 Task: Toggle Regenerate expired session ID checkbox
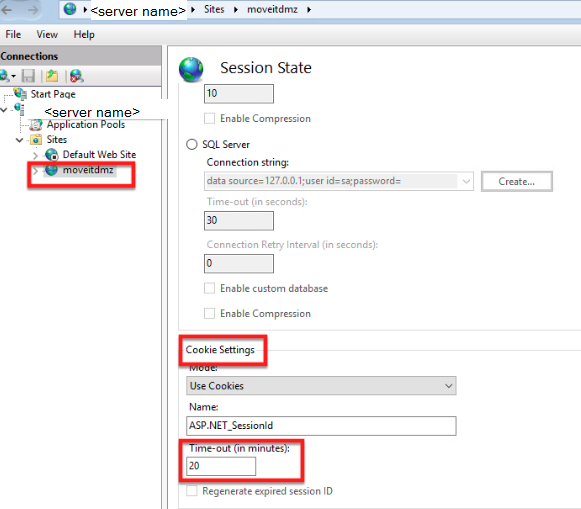click(x=192, y=491)
